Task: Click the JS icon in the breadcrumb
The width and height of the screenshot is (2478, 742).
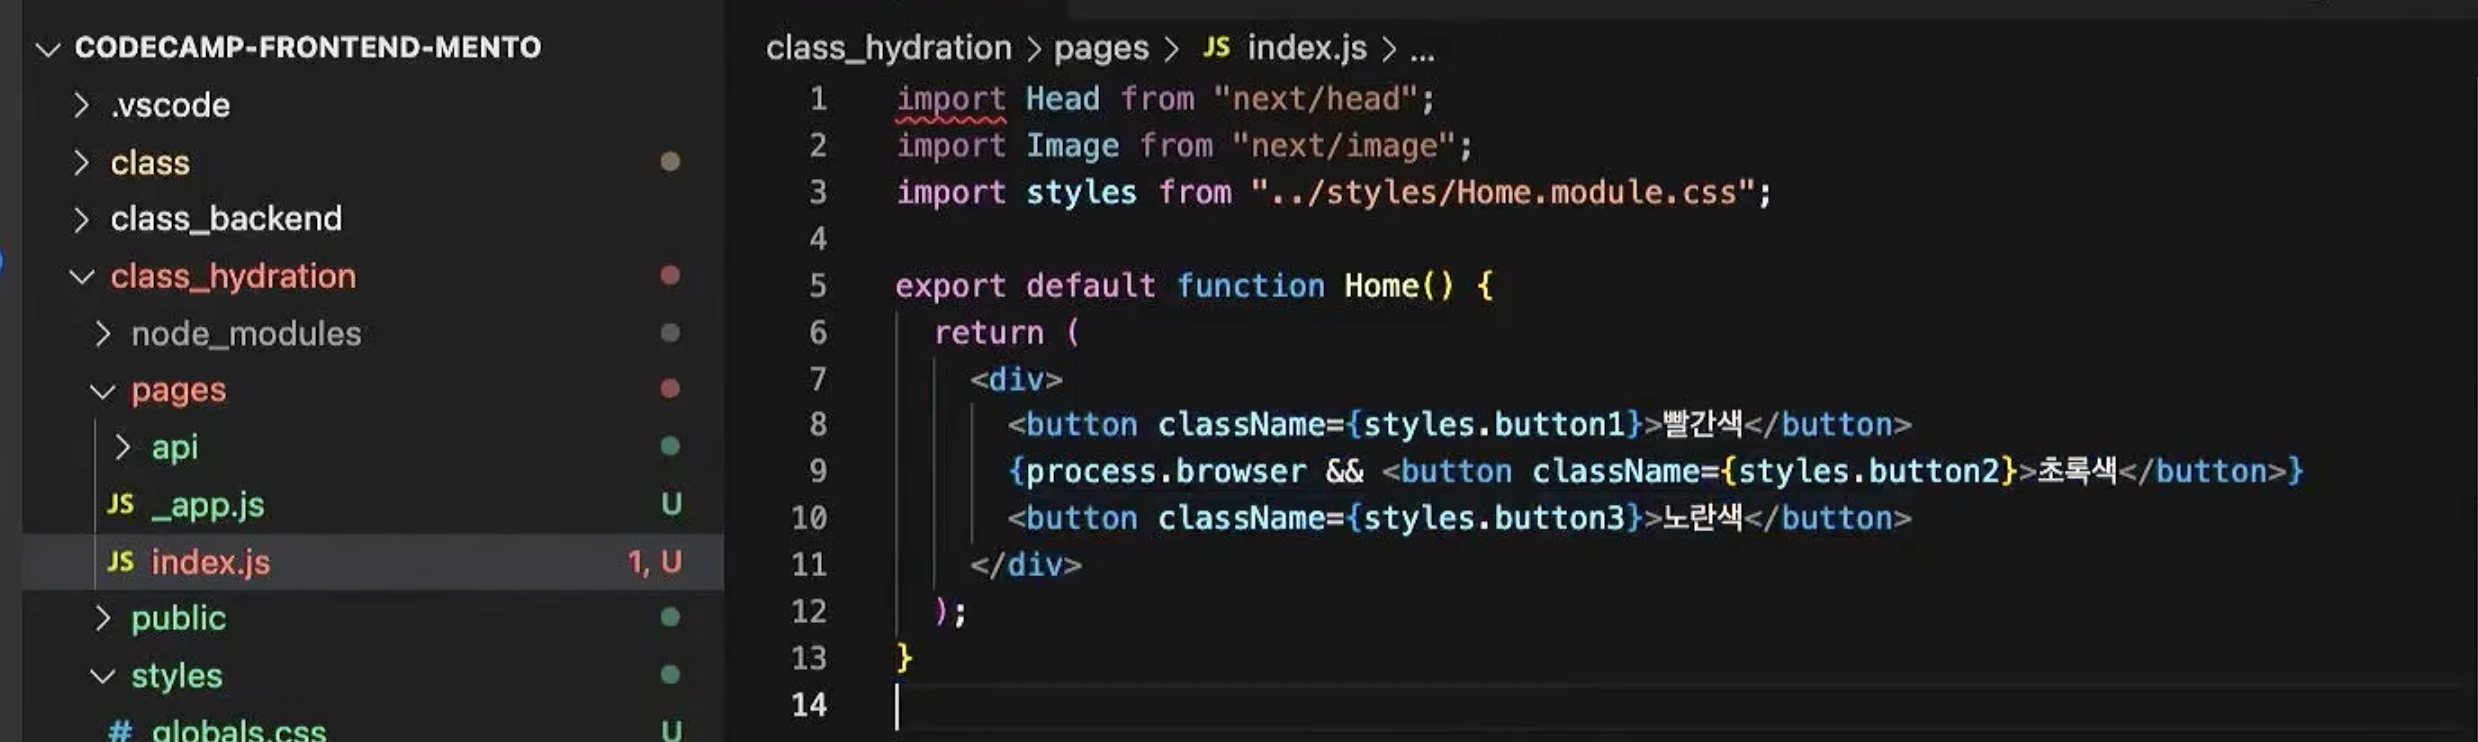Action: pos(1216,47)
